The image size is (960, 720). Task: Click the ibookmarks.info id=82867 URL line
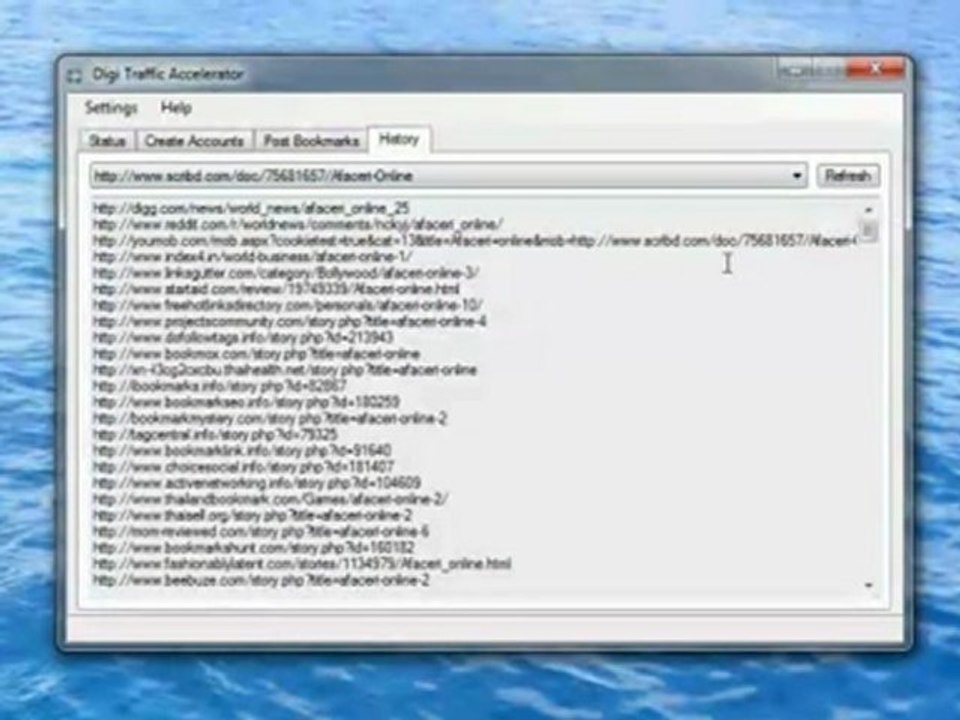[x=220, y=386]
